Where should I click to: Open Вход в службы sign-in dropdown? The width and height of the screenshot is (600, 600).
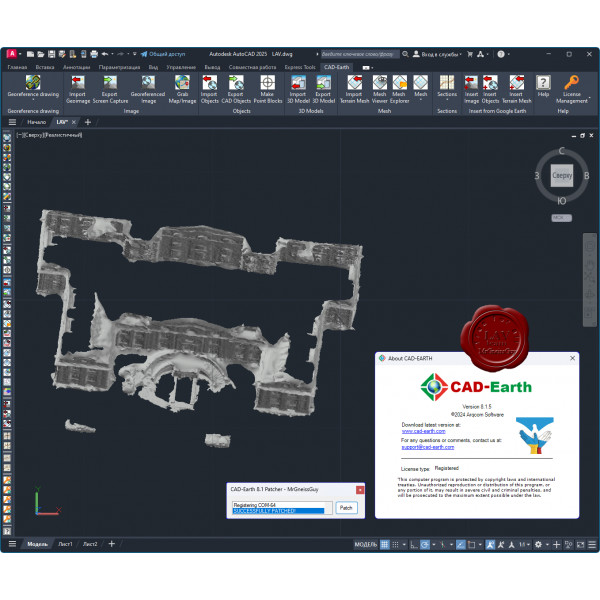pyautogui.click(x=437, y=54)
